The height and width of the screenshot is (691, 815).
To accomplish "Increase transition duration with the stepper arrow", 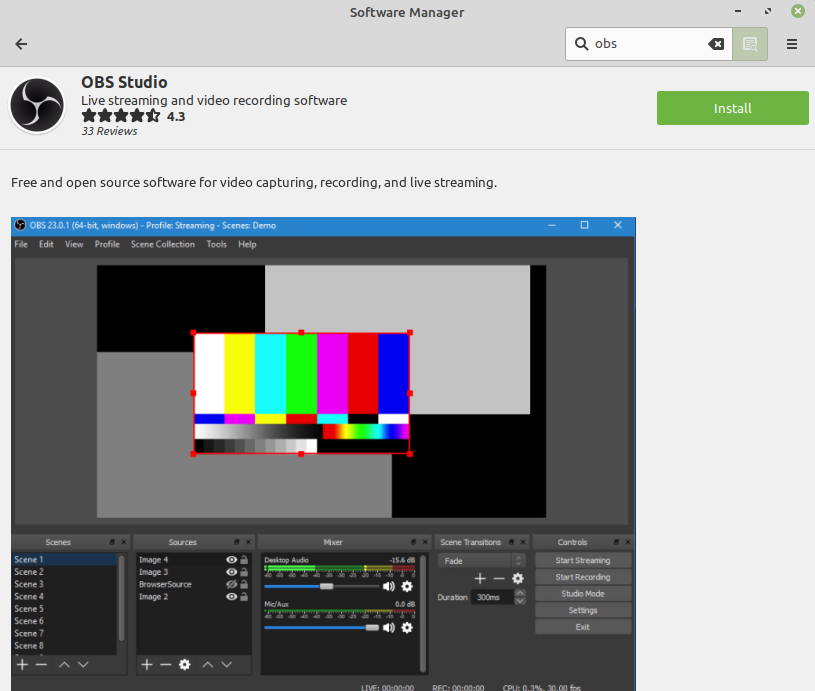I will tap(519, 592).
